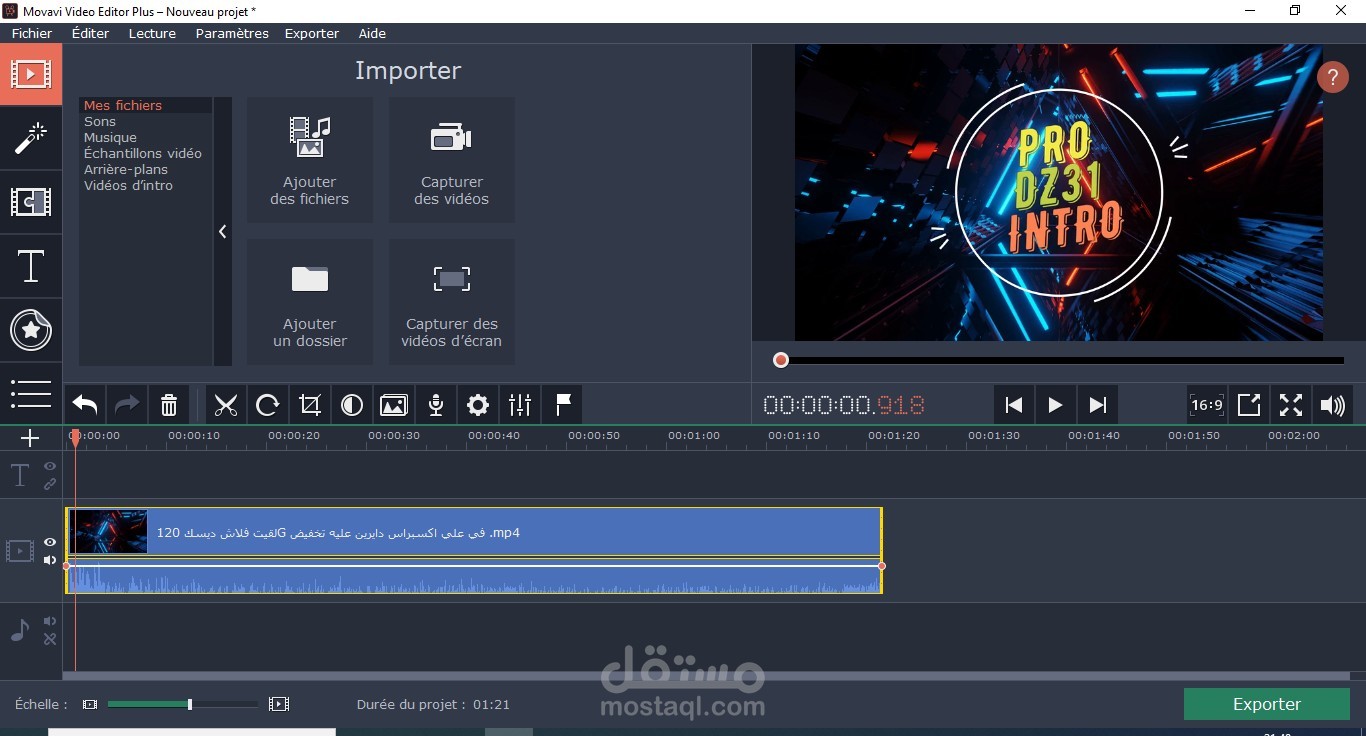Open the Titles text tab

tap(31, 266)
